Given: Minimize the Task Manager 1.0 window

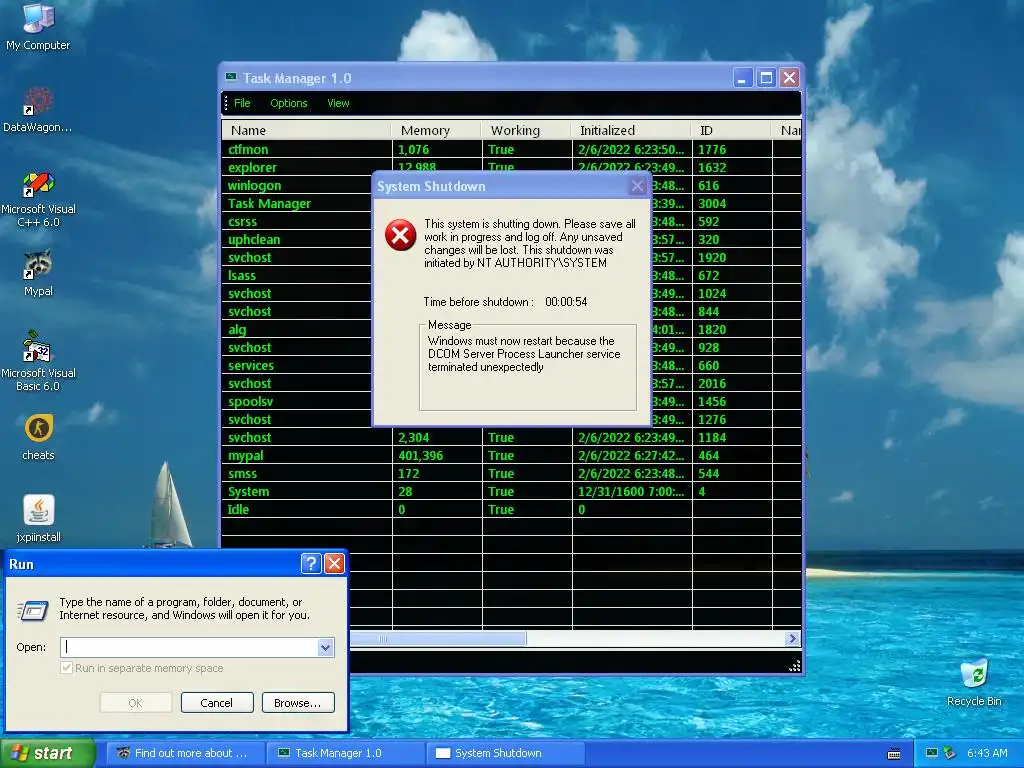Looking at the screenshot, I should 743,78.
